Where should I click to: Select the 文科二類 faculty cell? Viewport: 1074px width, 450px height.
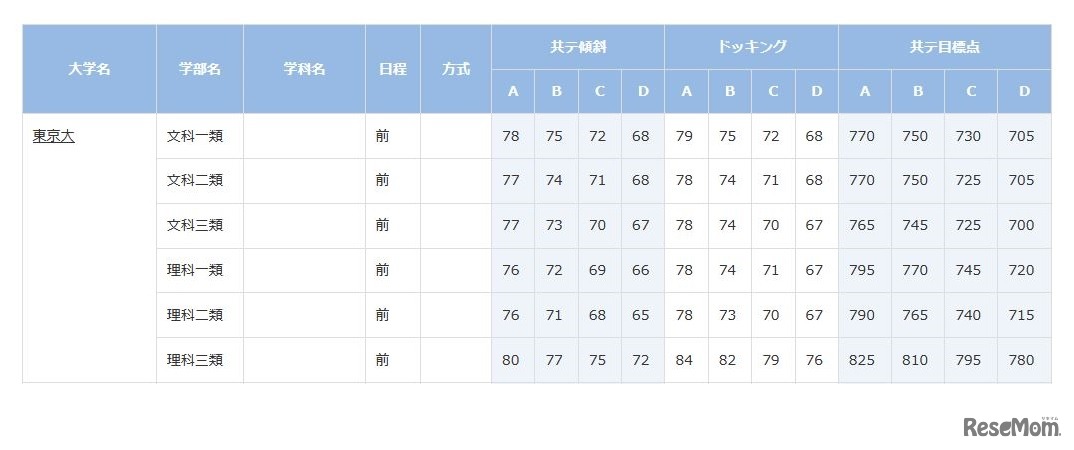click(194, 181)
